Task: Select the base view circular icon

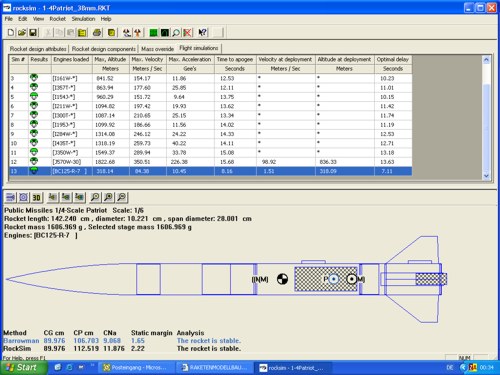Action: [23, 197]
